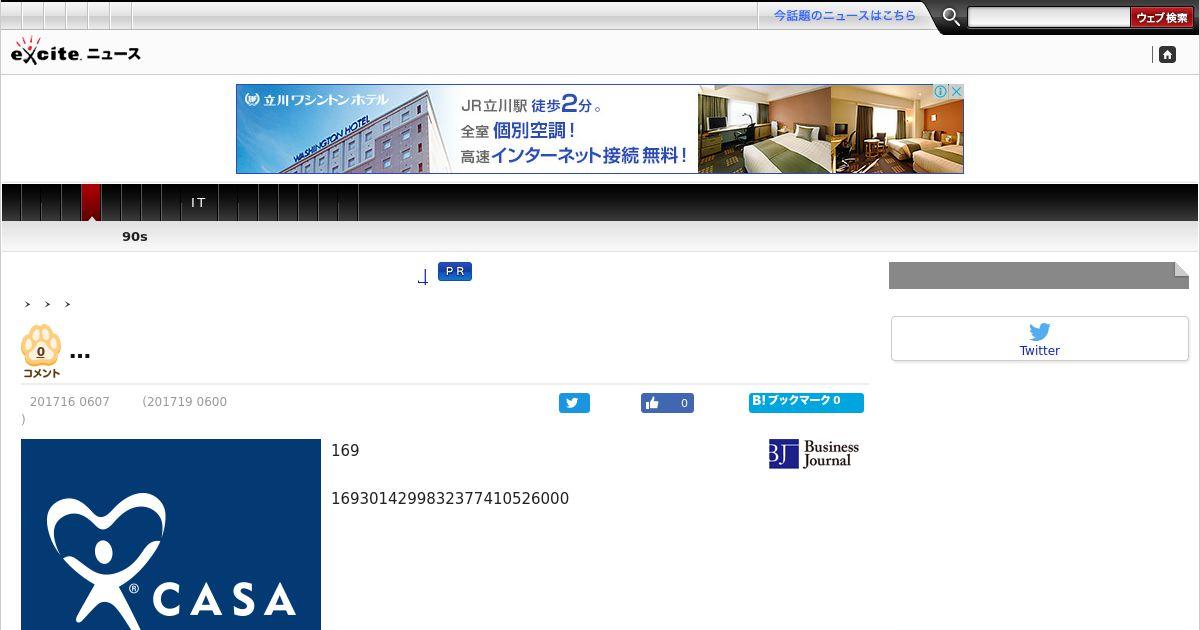The width and height of the screenshot is (1200, 630).
Task: Enlarge the CASA article image
Action: 171,534
